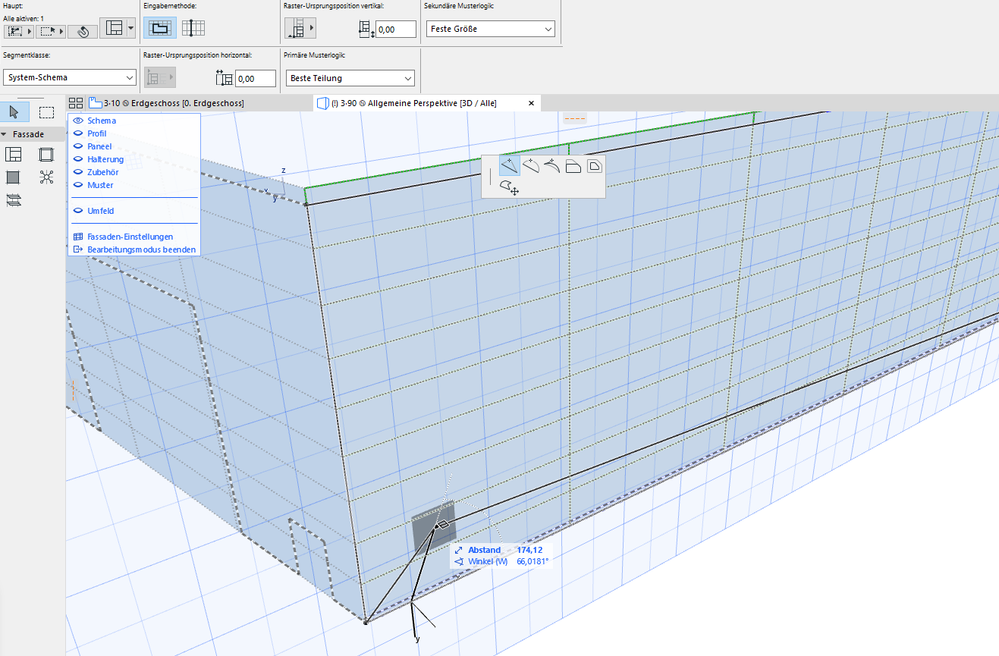Hide the Paneel elements via eye icon
The width and height of the screenshot is (999, 656).
tap(78, 147)
